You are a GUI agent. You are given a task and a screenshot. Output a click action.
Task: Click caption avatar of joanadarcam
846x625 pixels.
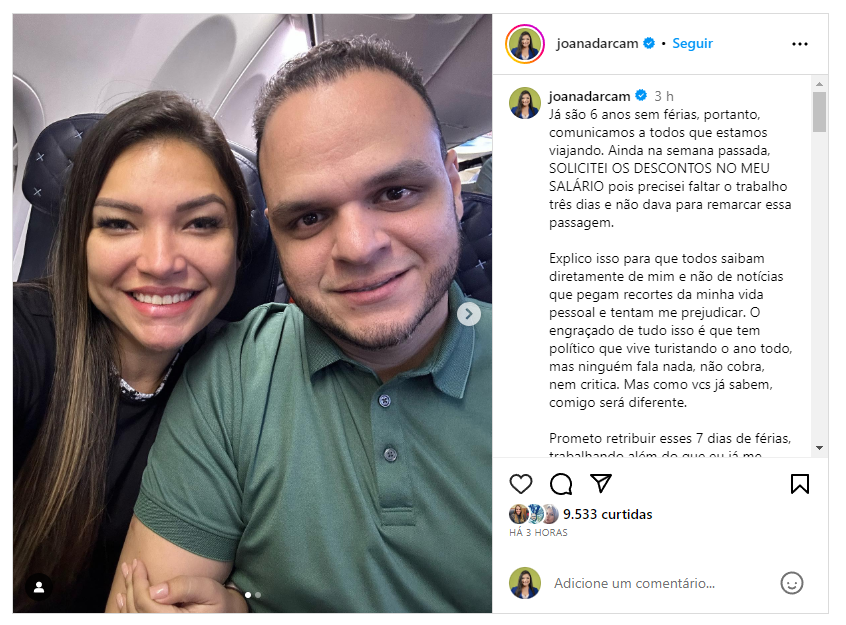[524, 103]
